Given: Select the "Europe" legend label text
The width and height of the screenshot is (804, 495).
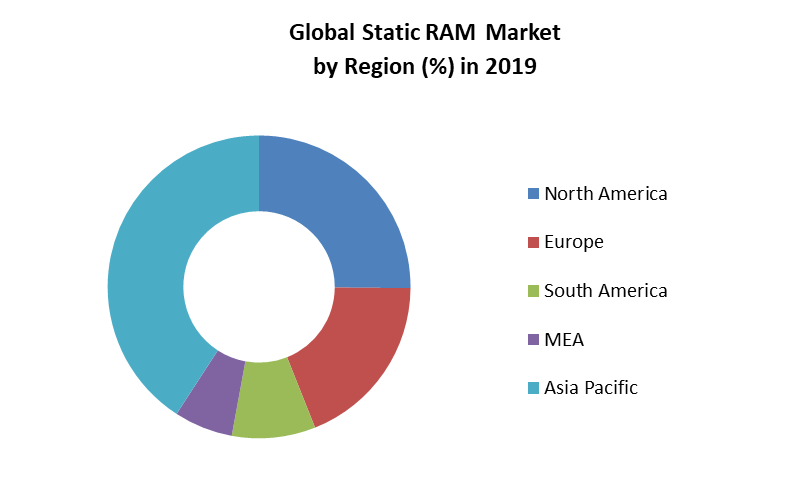Looking at the screenshot, I should point(574,242).
